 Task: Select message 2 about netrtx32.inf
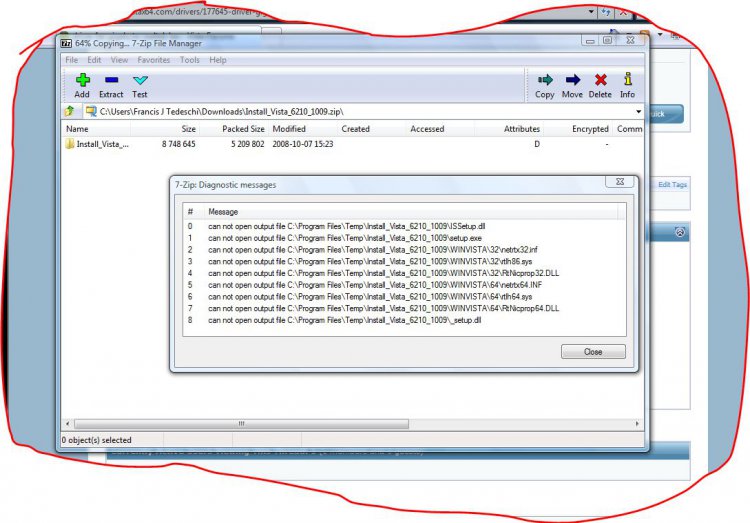coord(404,250)
